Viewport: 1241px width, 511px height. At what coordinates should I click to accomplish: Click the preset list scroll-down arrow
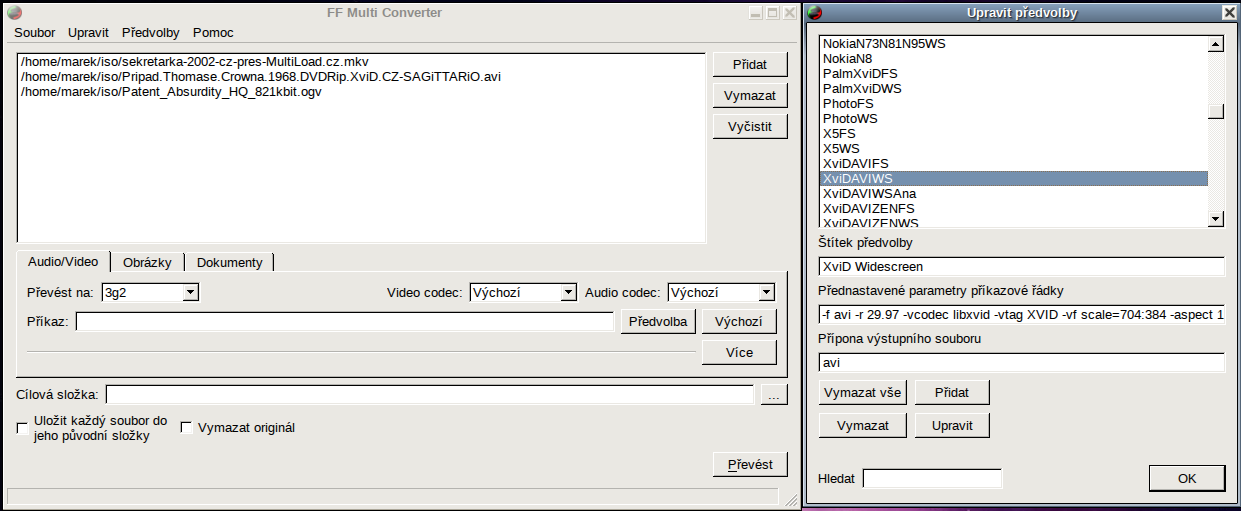[1216, 219]
